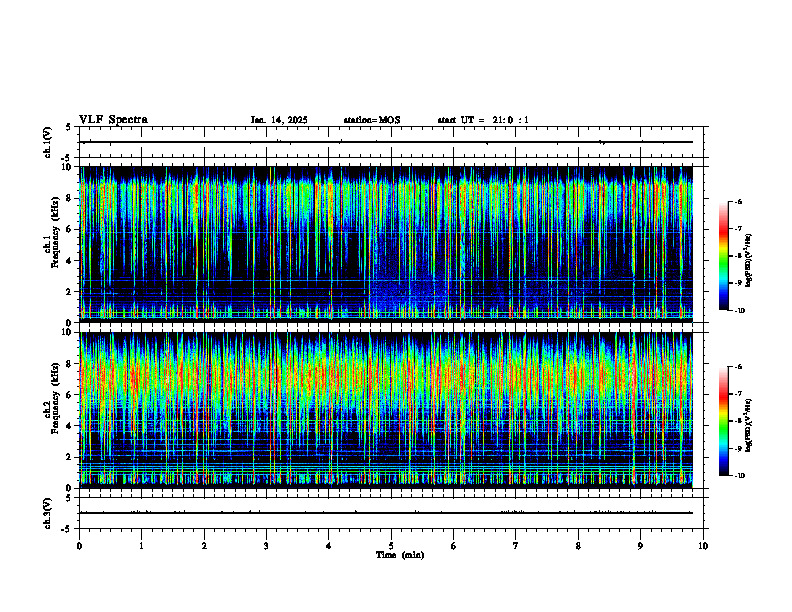This screenshot has height=612, width=792.
Task: Click the "-6" tick on ch.2 color bar
Action: pyautogui.click(x=738, y=367)
